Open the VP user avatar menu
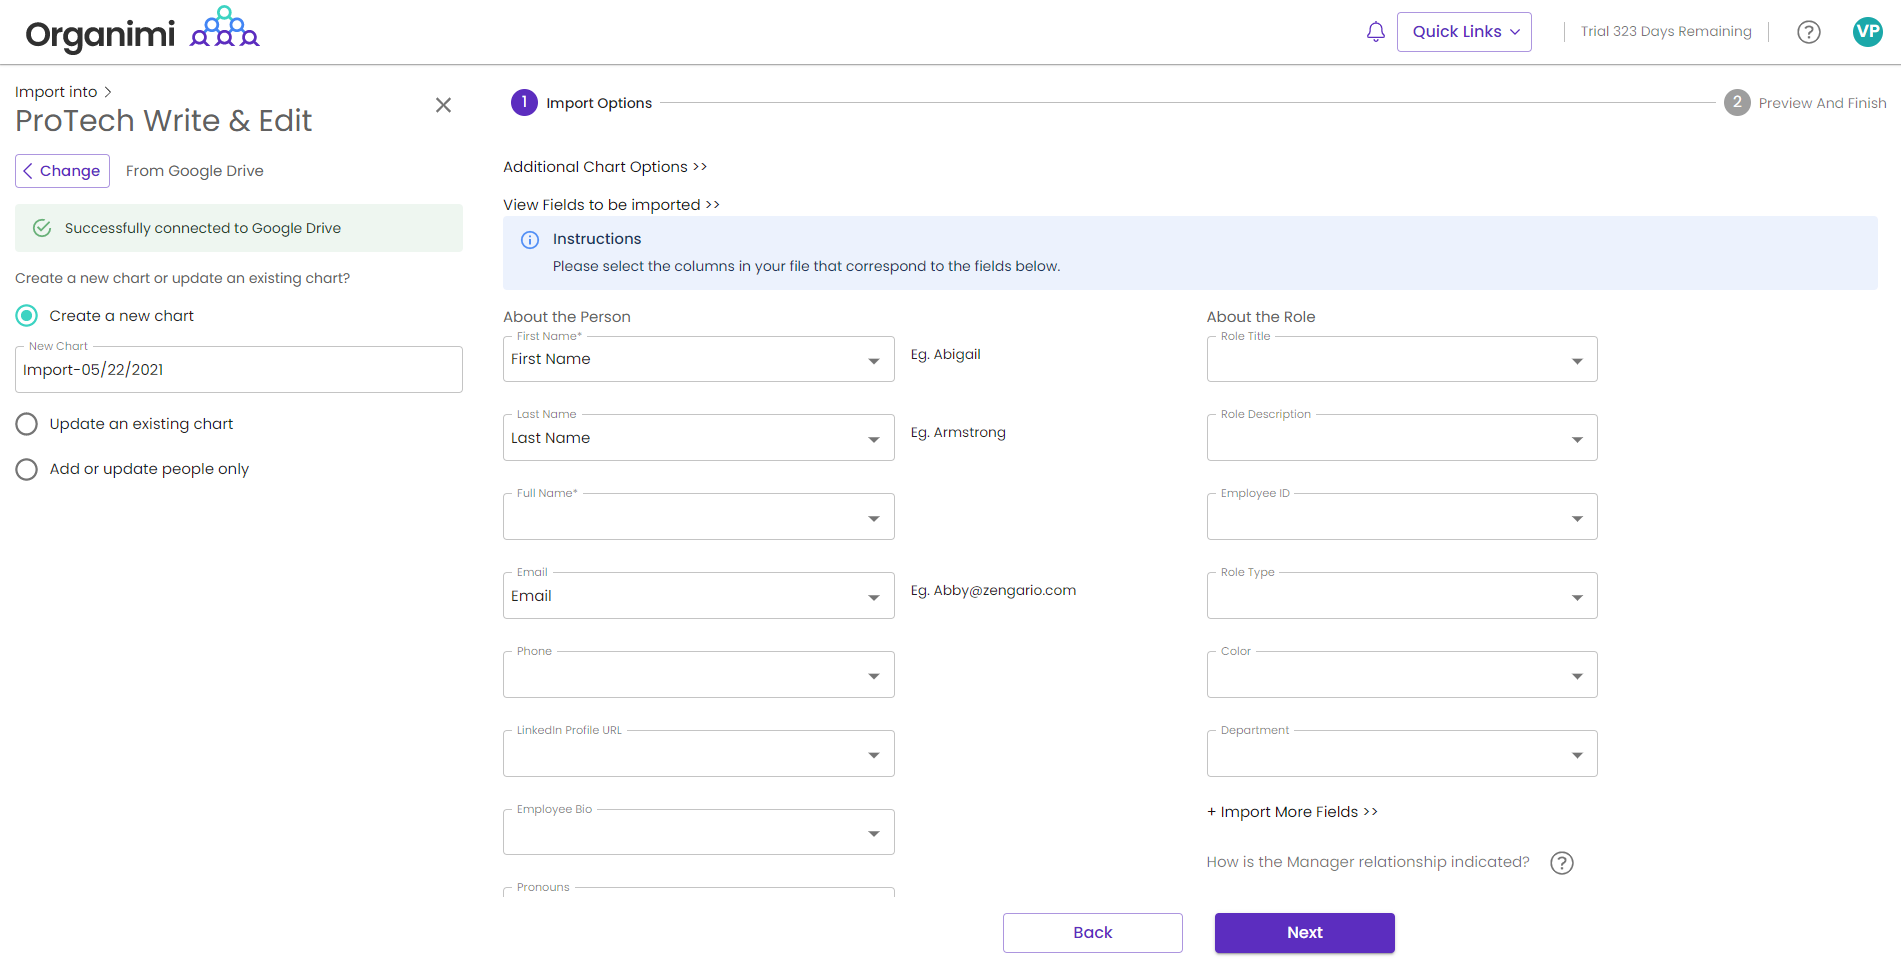This screenshot has width=1901, height=965. click(1867, 32)
